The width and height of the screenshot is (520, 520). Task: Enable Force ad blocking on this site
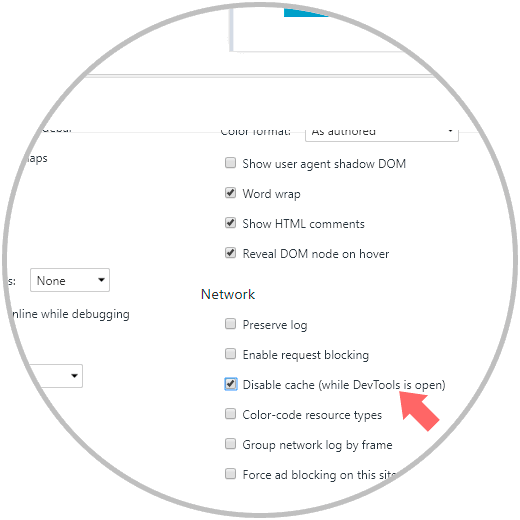point(230,474)
